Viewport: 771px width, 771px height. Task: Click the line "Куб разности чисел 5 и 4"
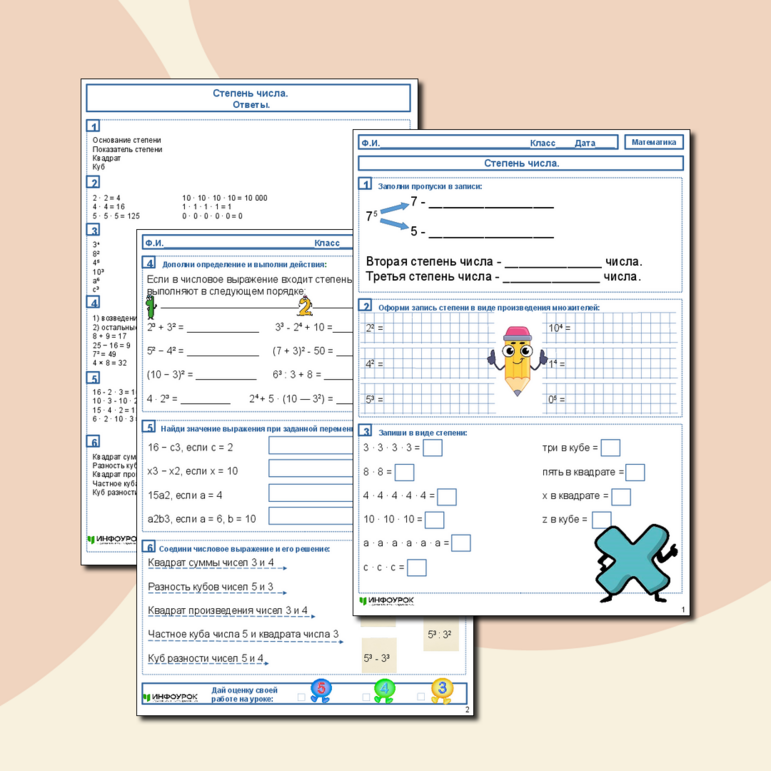206,658
